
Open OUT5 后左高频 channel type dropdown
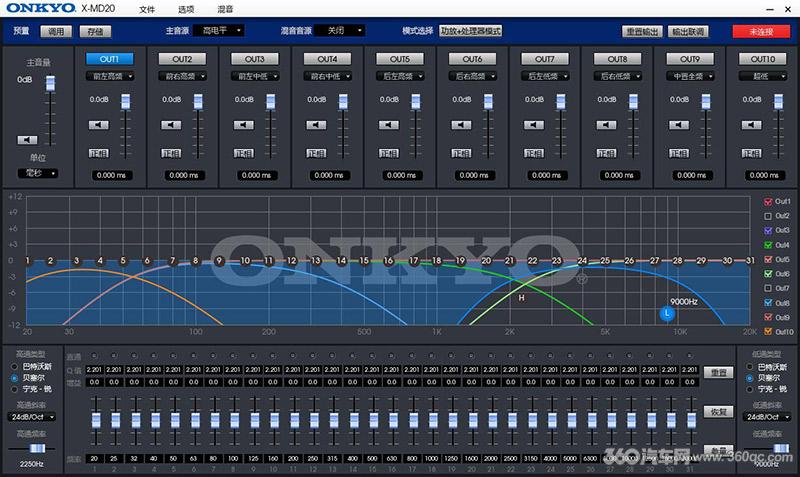point(400,77)
